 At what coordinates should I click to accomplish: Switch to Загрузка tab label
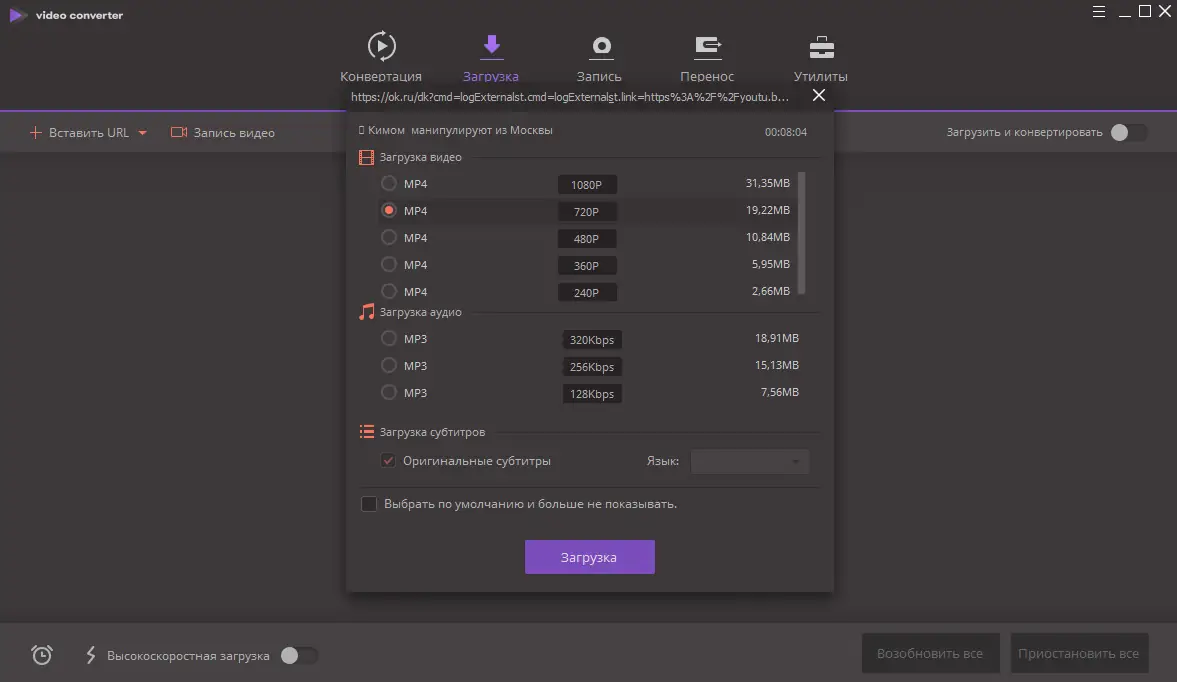click(491, 76)
